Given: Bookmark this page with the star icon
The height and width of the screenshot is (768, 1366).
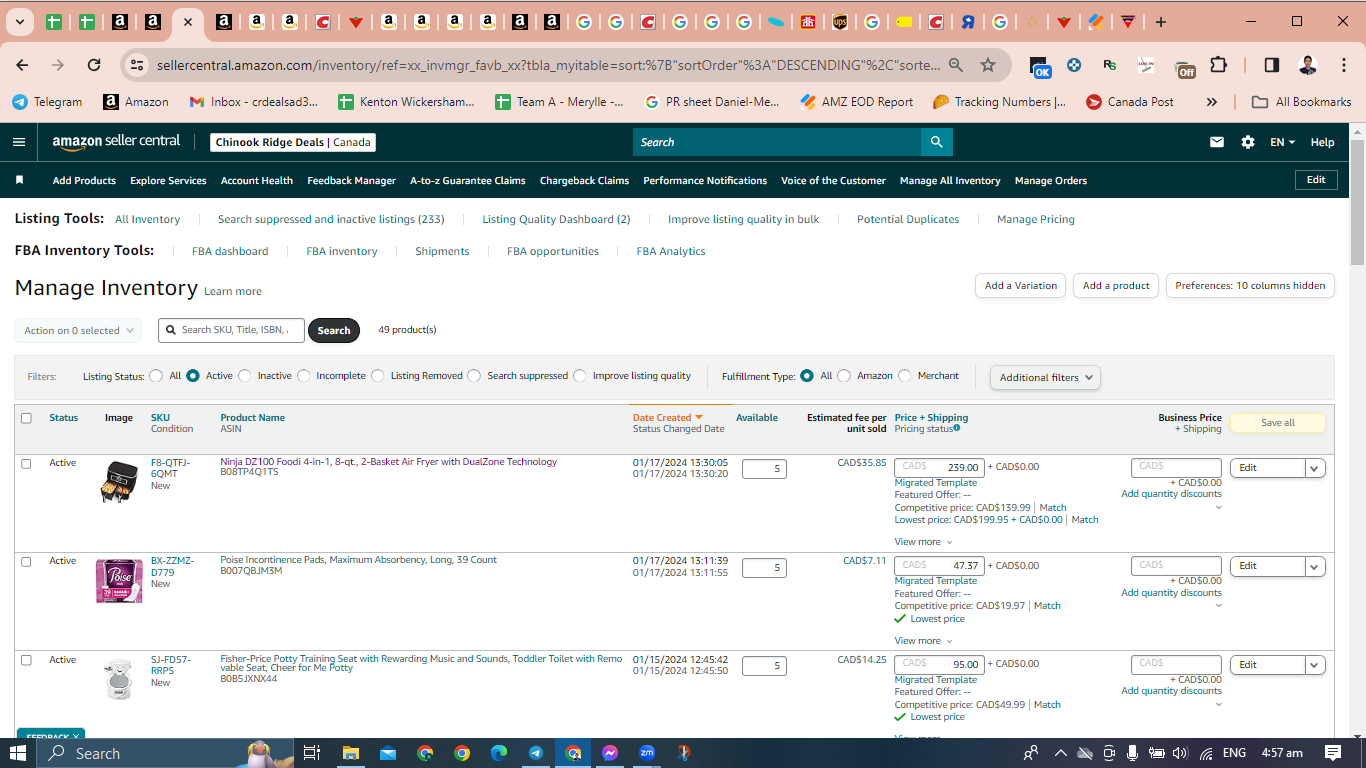Looking at the screenshot, I should coord(988,65).
